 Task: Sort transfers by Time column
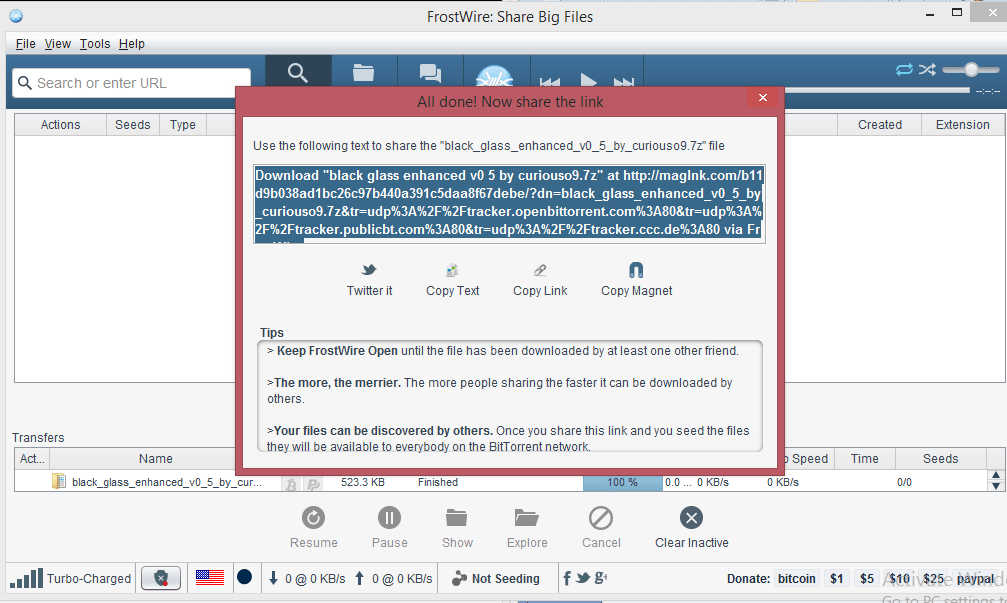tap(864, 459)
